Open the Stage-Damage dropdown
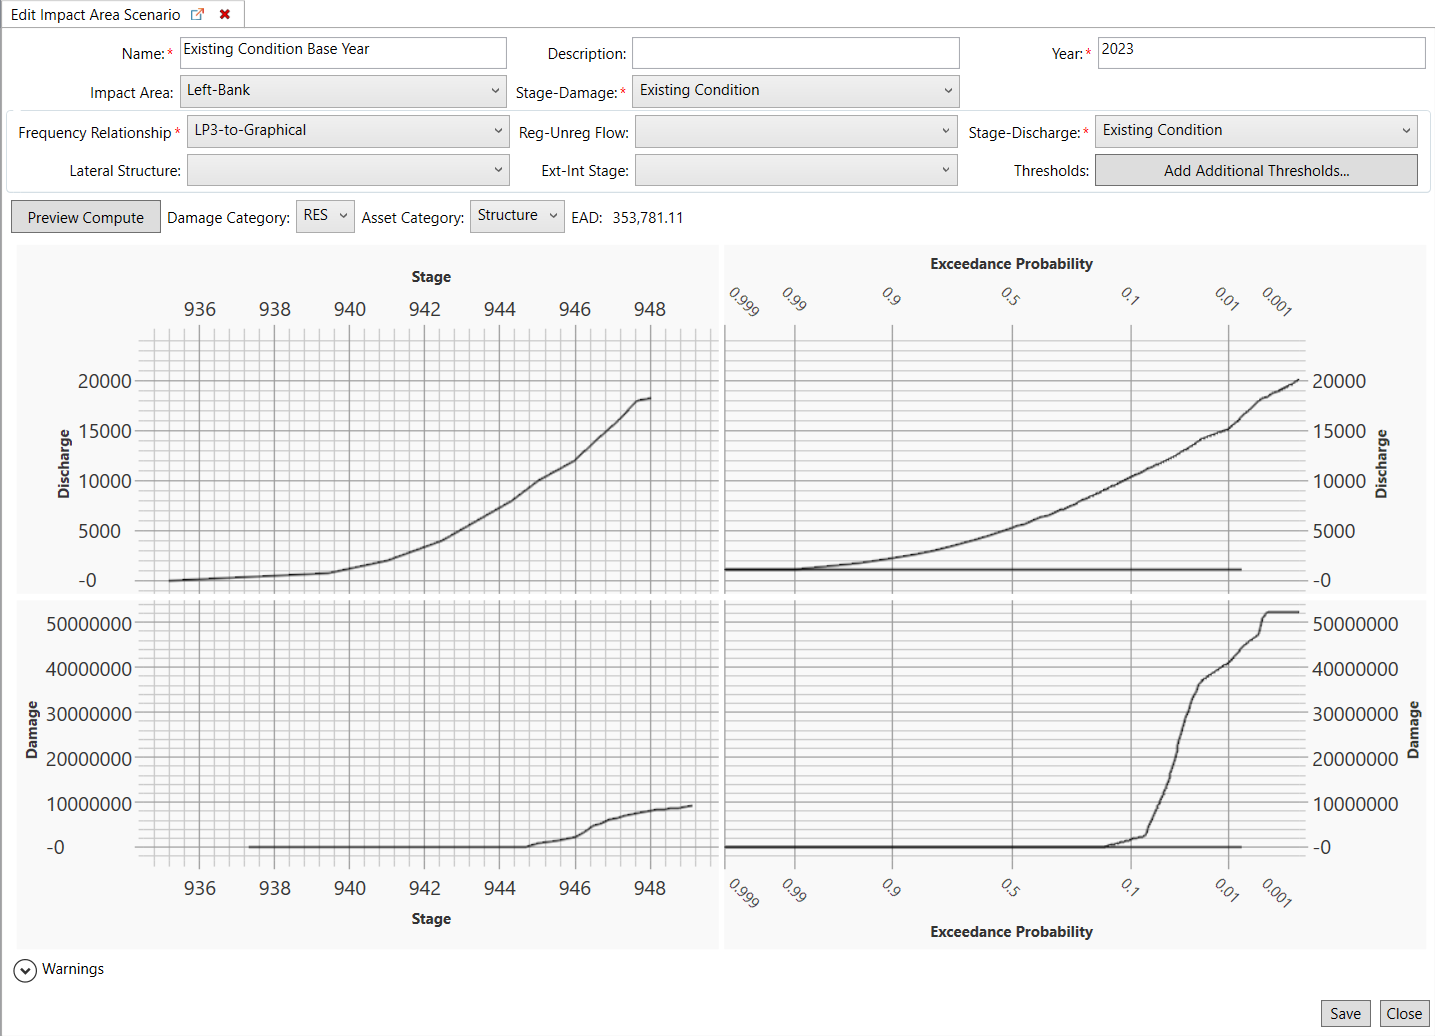 tap(795, 91)
